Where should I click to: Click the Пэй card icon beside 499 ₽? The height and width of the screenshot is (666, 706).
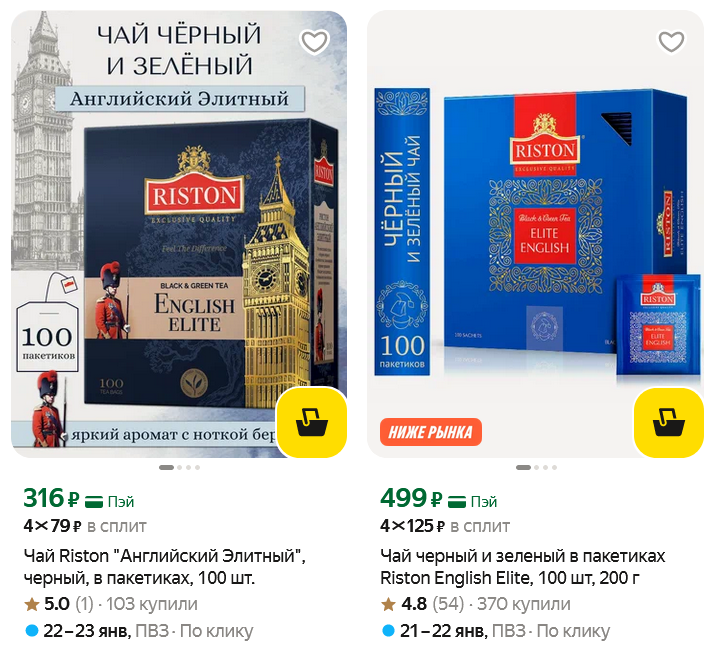pos(457,501)
